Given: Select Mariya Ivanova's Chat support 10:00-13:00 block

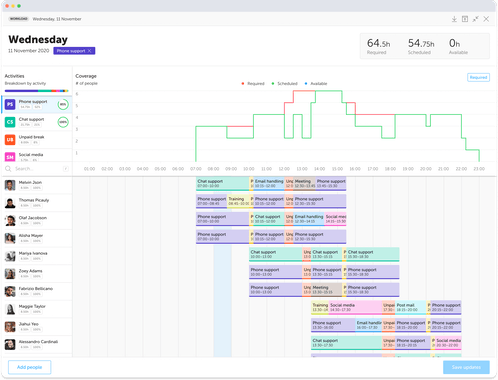Looking at the screenshot, I should [x=276, y=254].
